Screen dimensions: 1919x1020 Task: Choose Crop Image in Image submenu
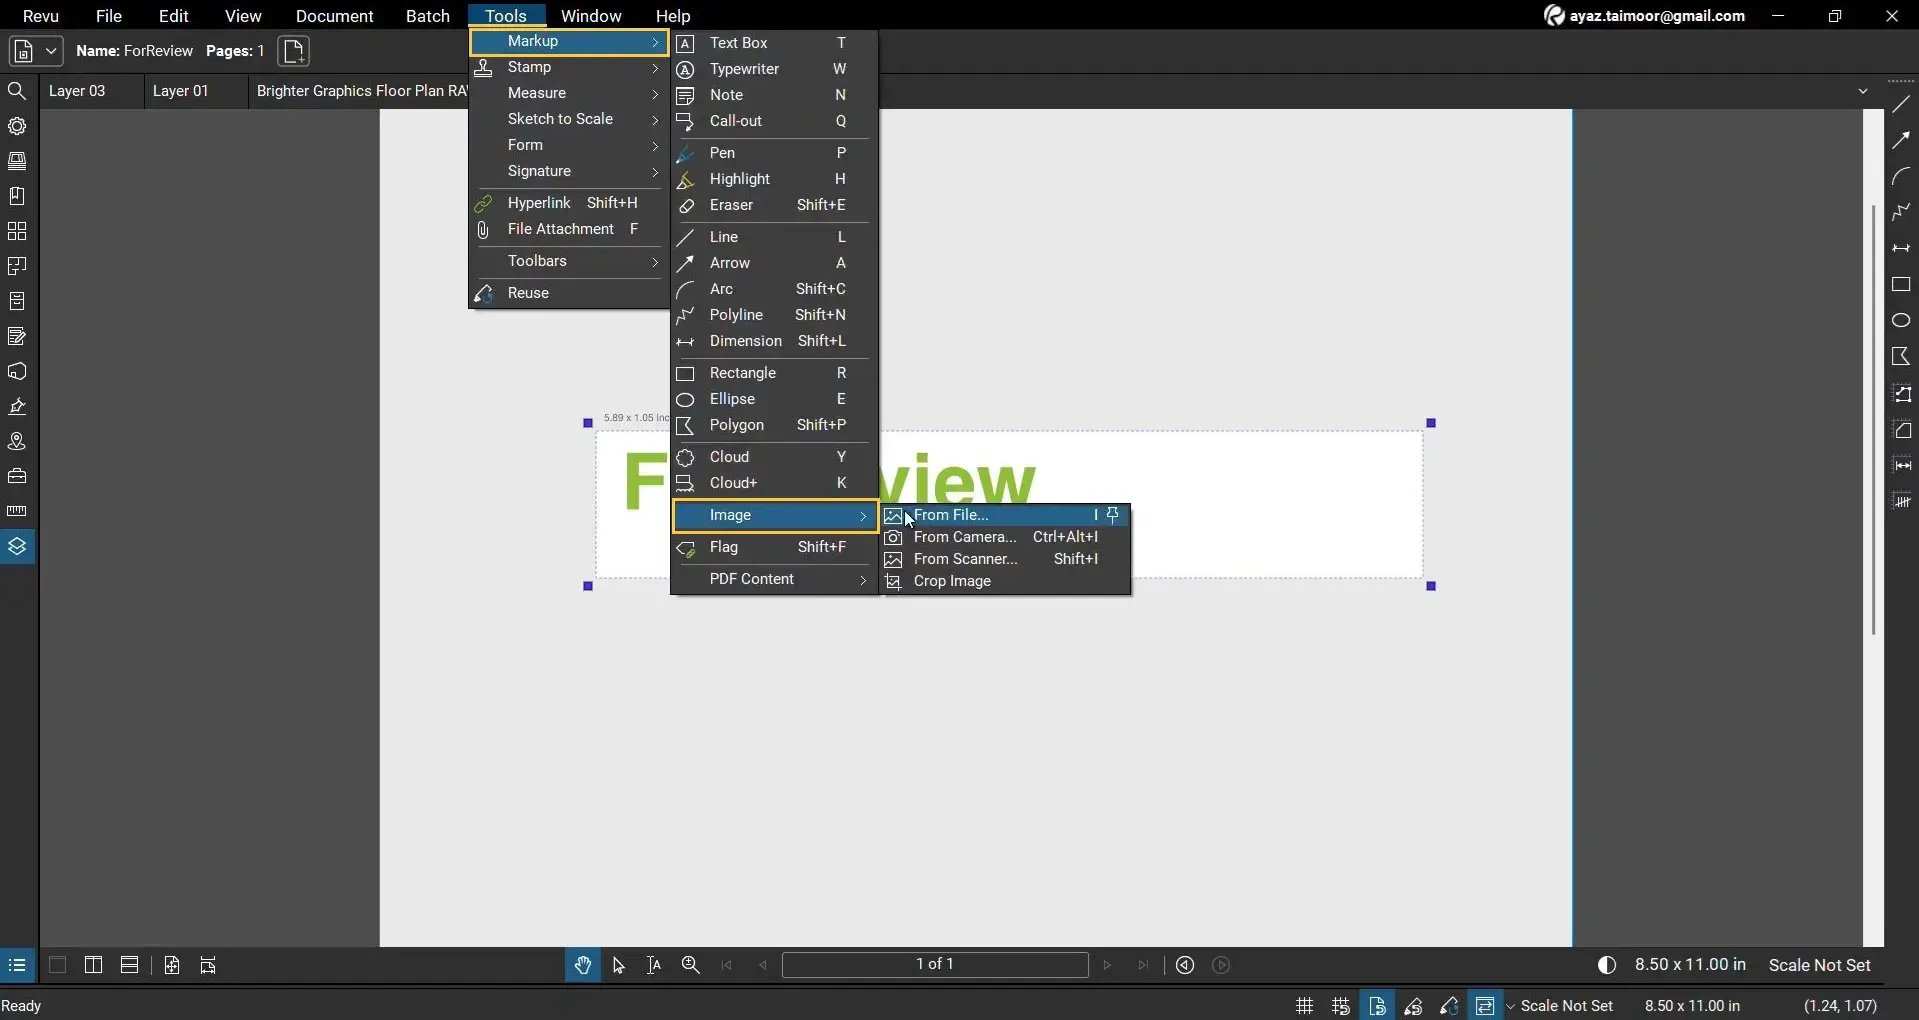[1005, 581]
